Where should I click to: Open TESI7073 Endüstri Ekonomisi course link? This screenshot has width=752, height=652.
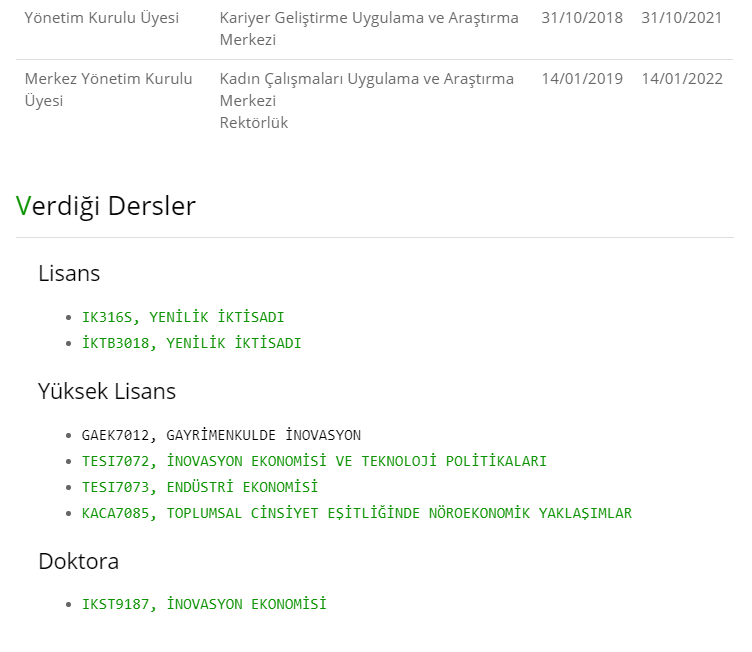tap(200, 487)
